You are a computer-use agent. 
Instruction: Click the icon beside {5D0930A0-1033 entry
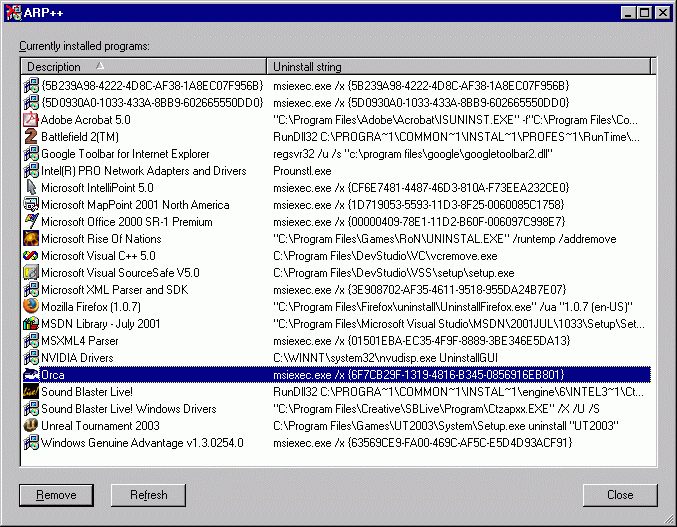pos(31,102)
